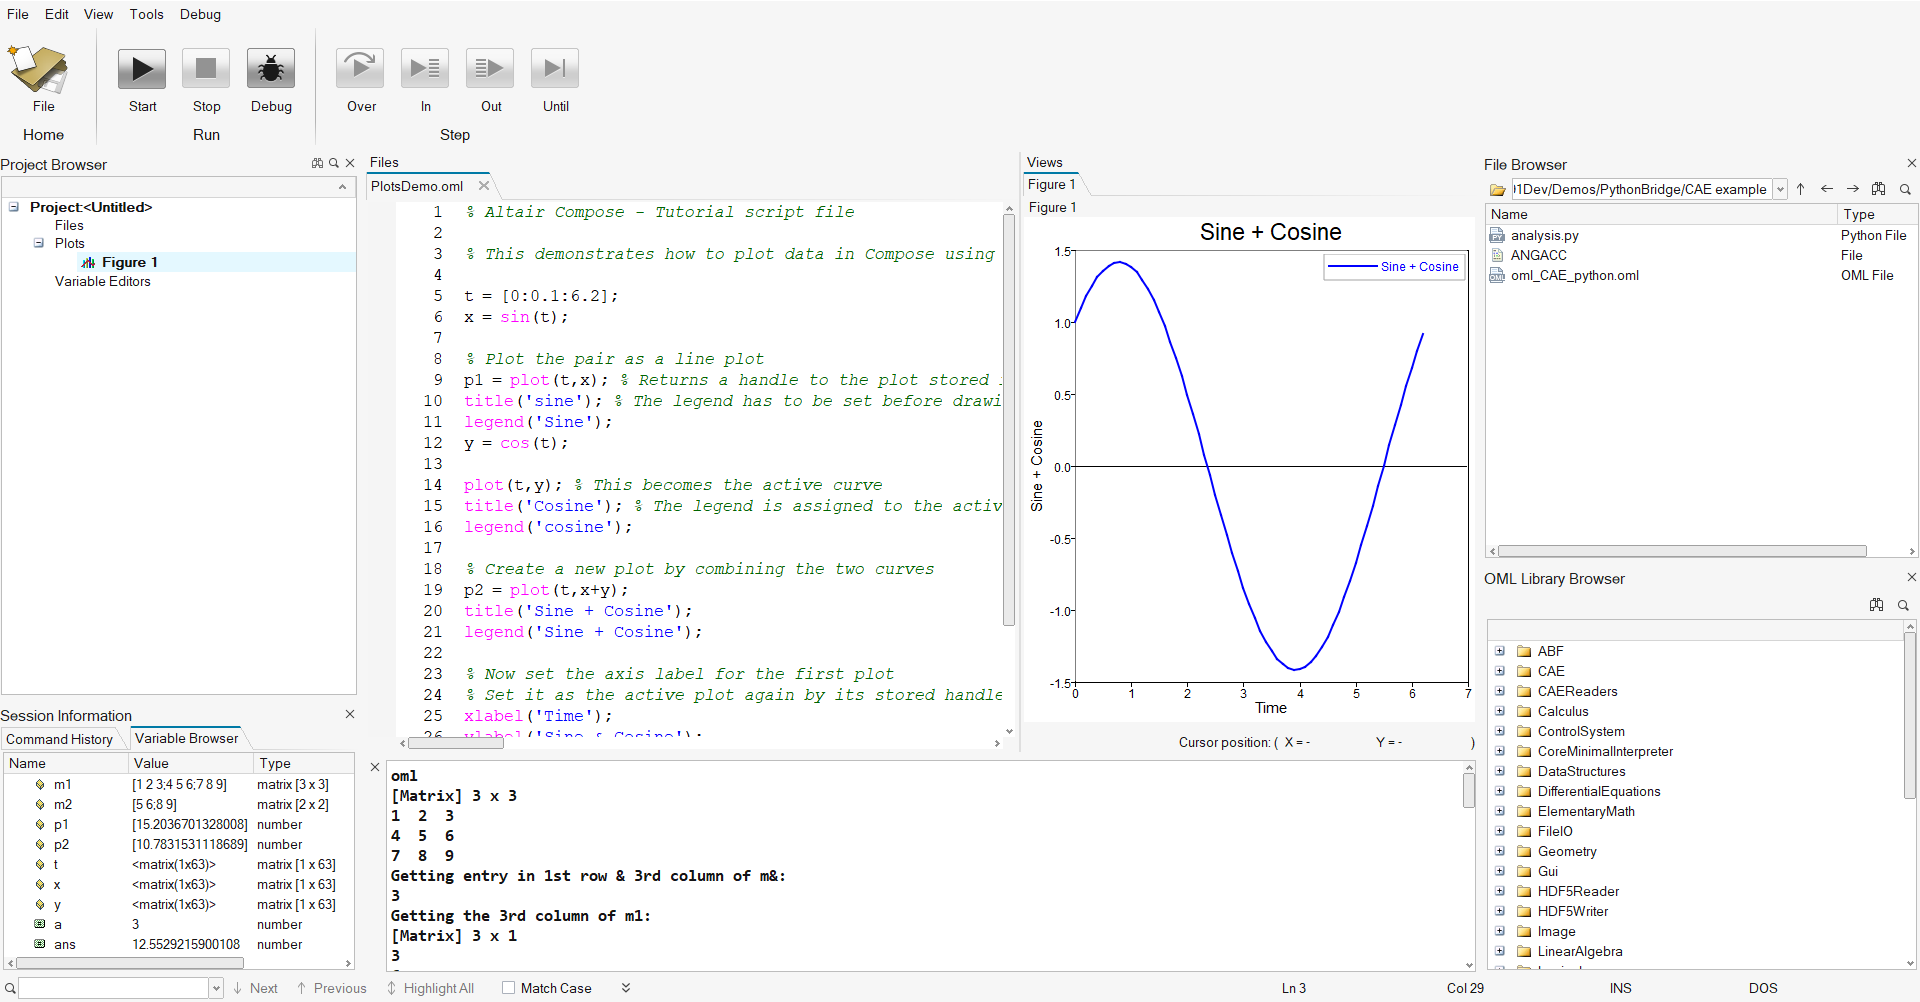The width and height of the screenshot is (1920, 1002).
Task: Toggle INS insert mode in status bar
Action: (1620, 988)
